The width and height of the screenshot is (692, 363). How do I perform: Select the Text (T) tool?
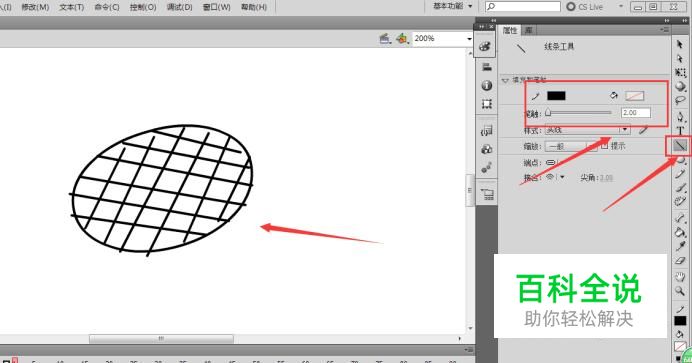pos(680,131)
